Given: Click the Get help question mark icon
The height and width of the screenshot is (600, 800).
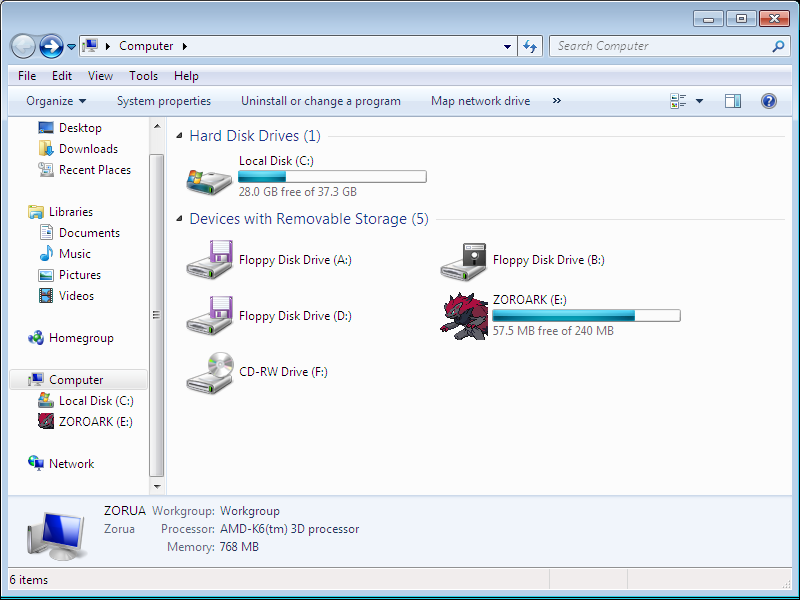Looking at the screenshot, I should coord(769,101).
